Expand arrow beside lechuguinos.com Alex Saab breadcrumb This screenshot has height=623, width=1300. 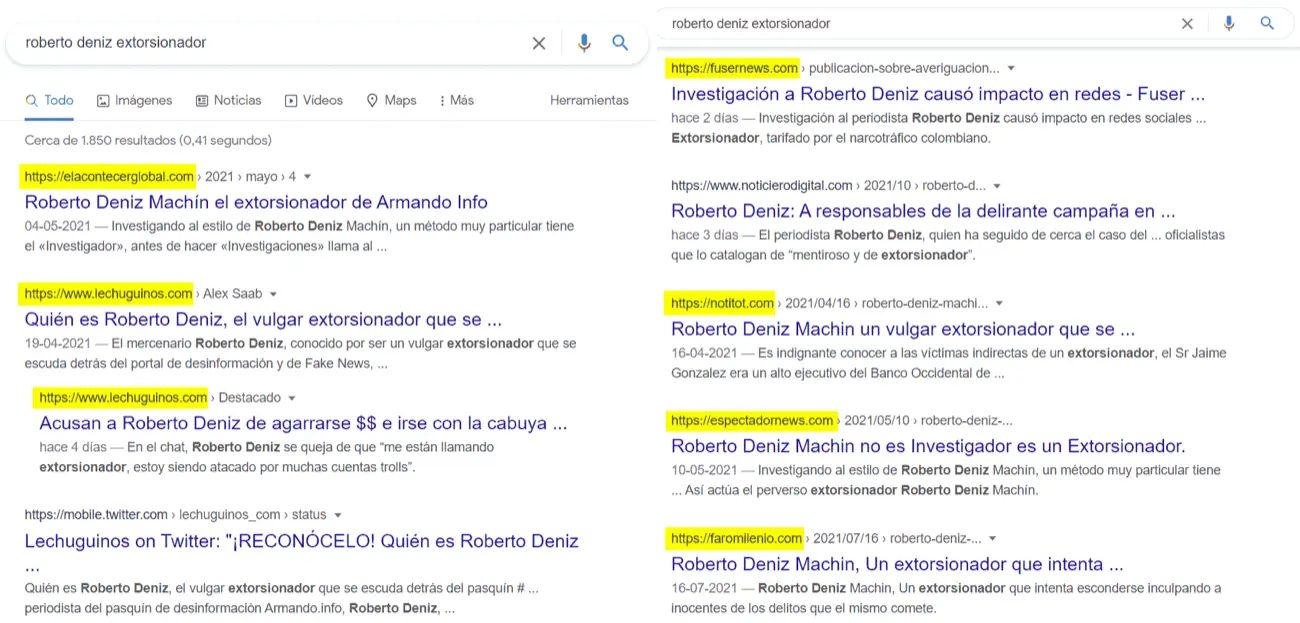[273, 294]
